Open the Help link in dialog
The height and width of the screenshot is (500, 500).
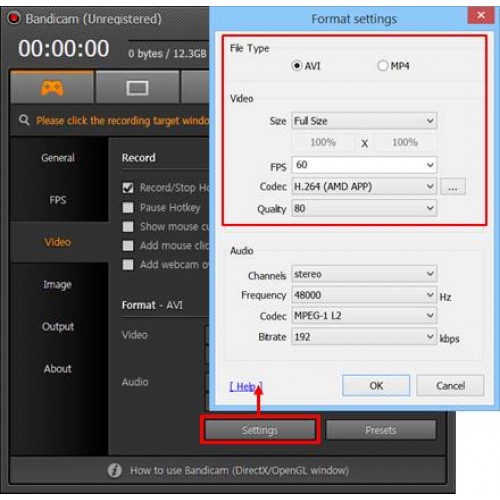tap(246, 386)
